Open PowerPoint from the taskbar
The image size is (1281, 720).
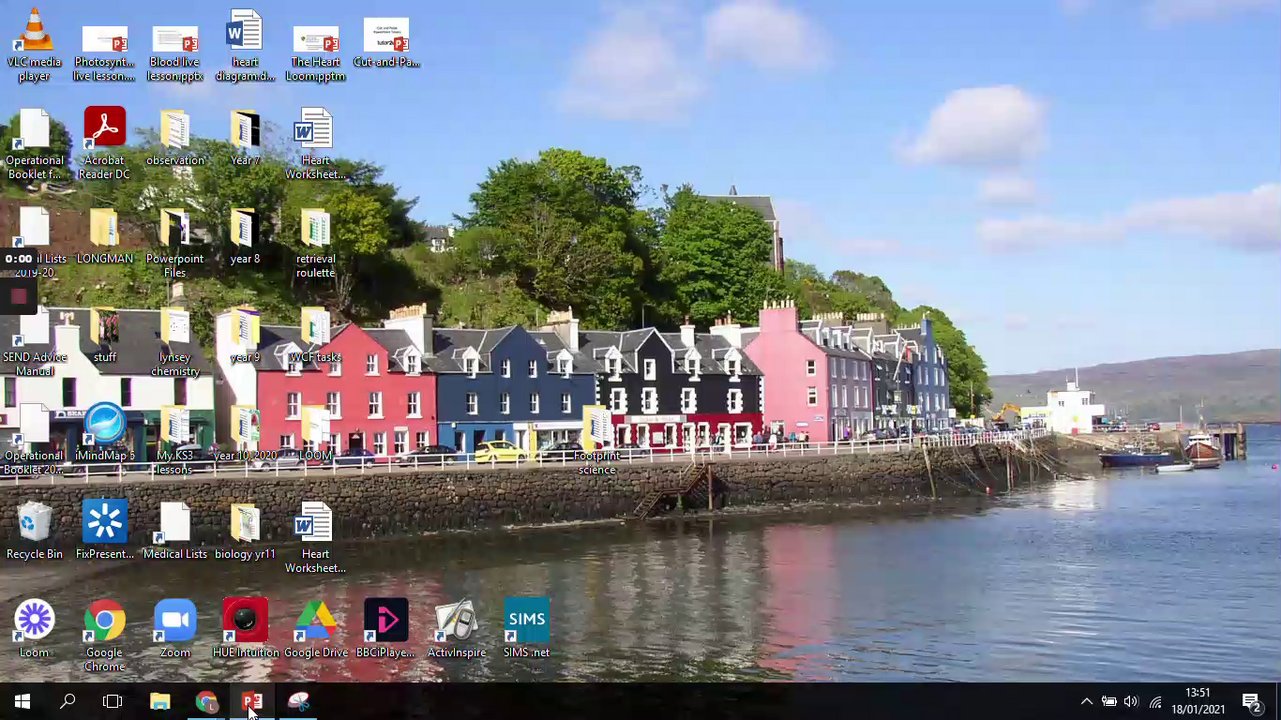(251, 702)
